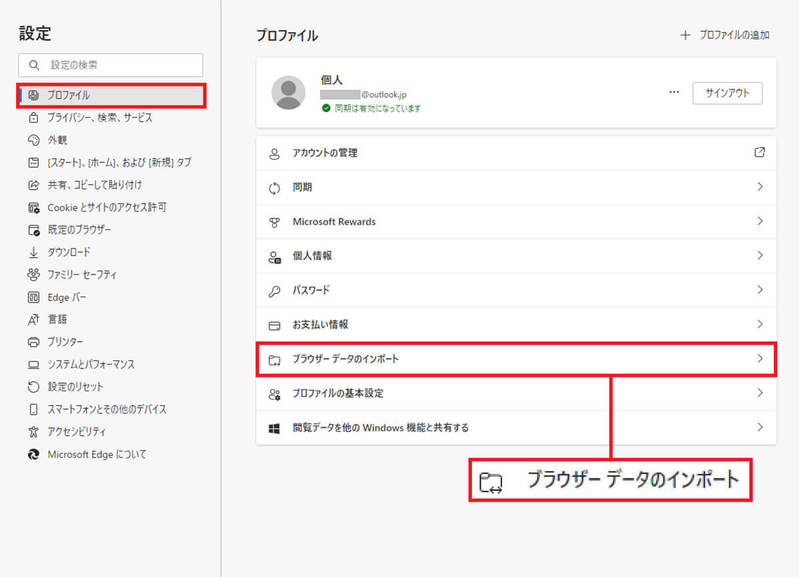Click the @outlook.jp email address text

(x=384, y=94)
